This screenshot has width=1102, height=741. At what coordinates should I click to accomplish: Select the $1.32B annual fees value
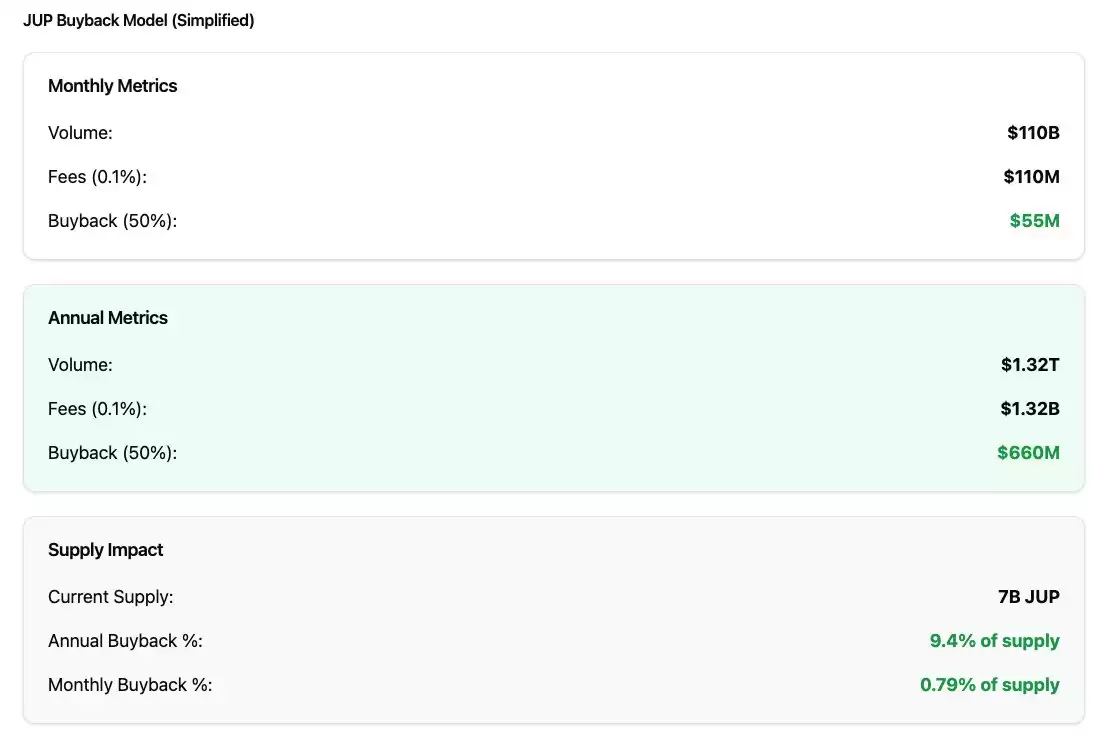click(1030, 409)
